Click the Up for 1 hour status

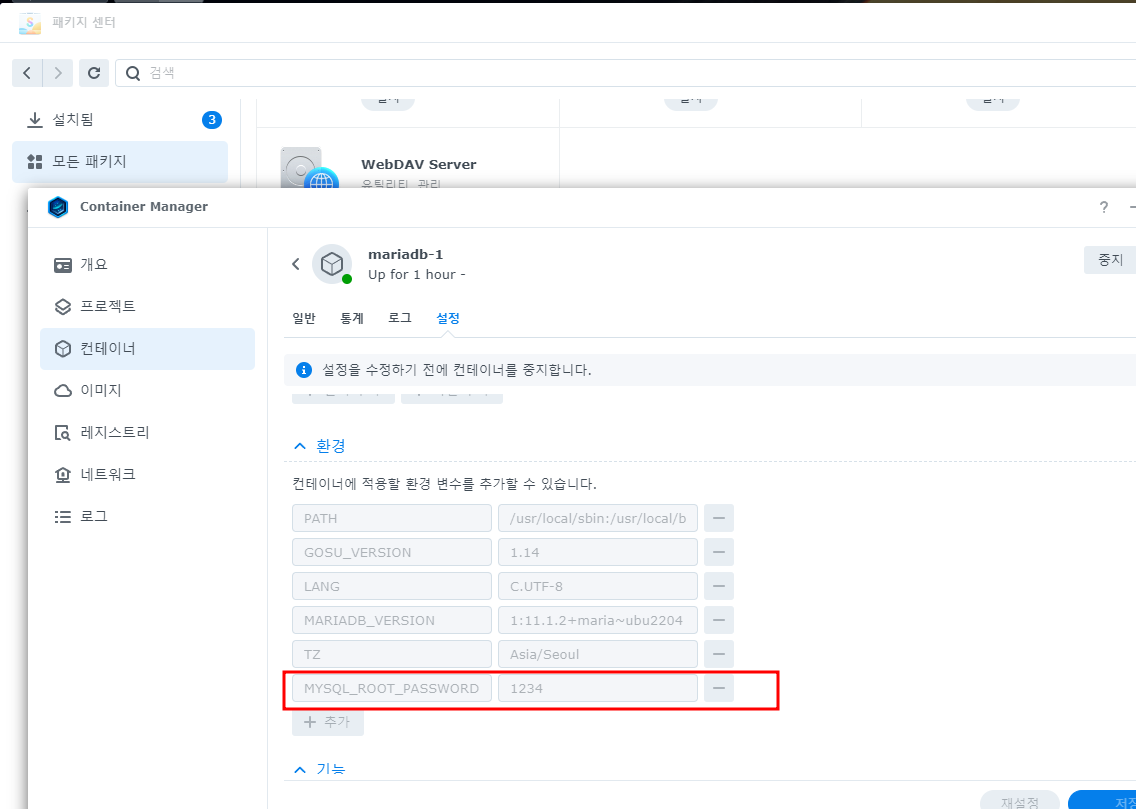click(417, 275)
